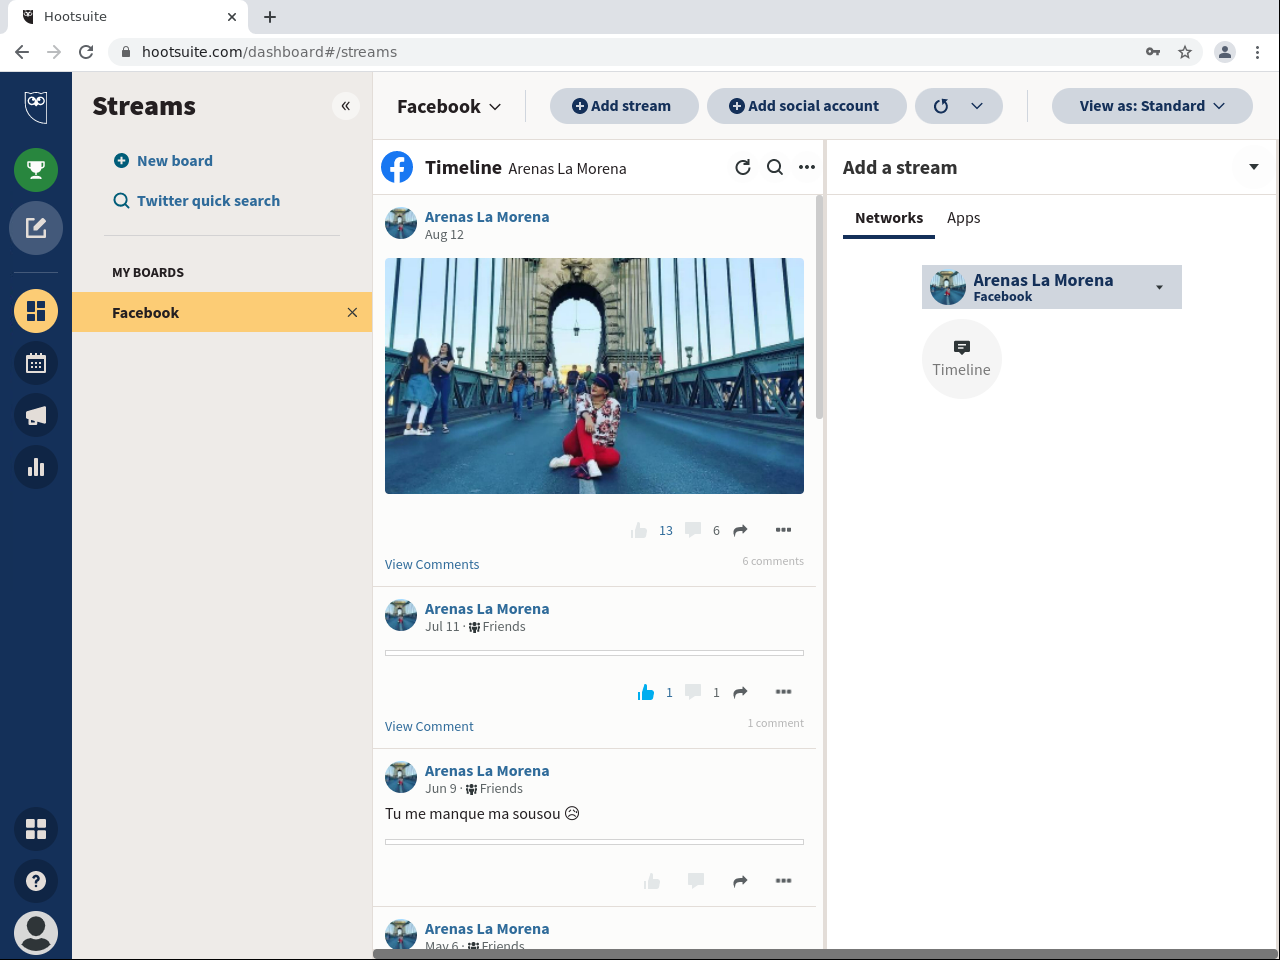The image size is (1280, 960).
Task: Share the Jul 11 post
Action: 740,692
